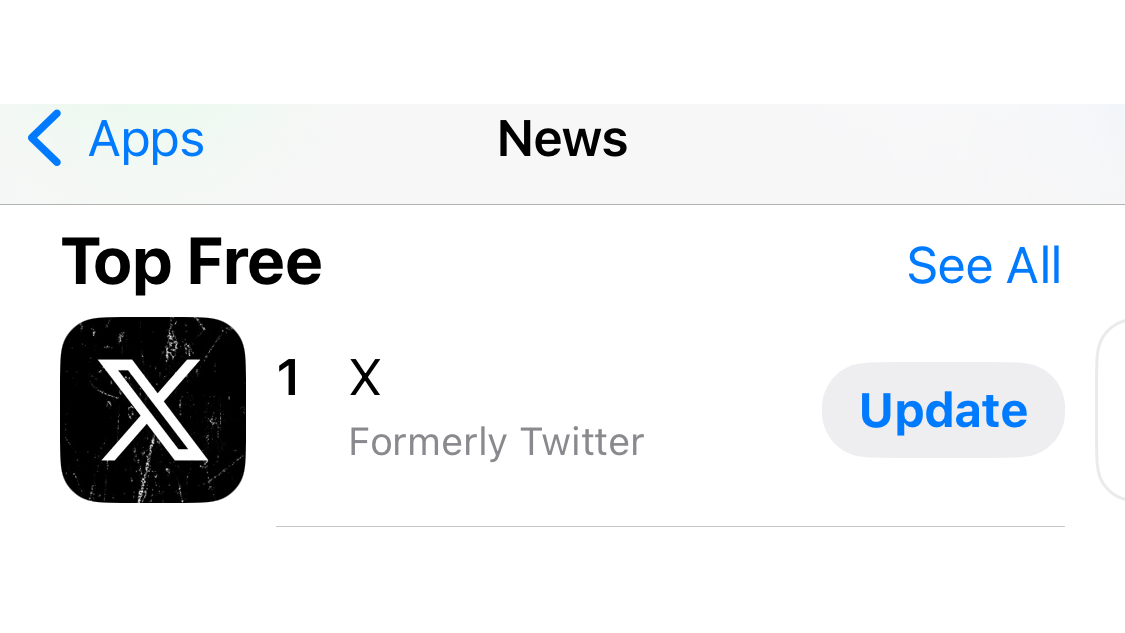Go back to Apps label
Image resolution: width=1125 pixels, height=633 pixels.
coord(146,139)
